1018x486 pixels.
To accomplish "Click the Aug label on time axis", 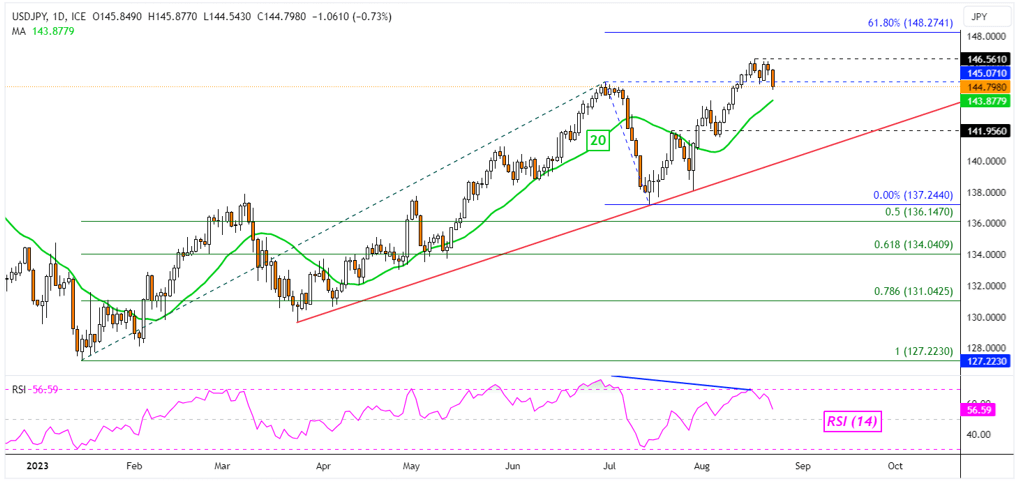I will coord(702,465).
